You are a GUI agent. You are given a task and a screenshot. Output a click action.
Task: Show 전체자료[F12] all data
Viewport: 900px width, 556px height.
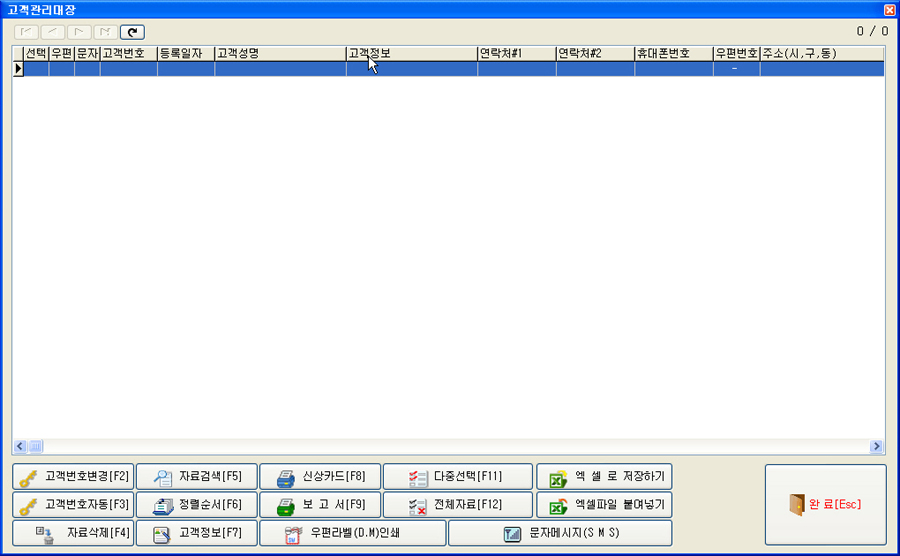pyautogui.click(x=457, y=504)
